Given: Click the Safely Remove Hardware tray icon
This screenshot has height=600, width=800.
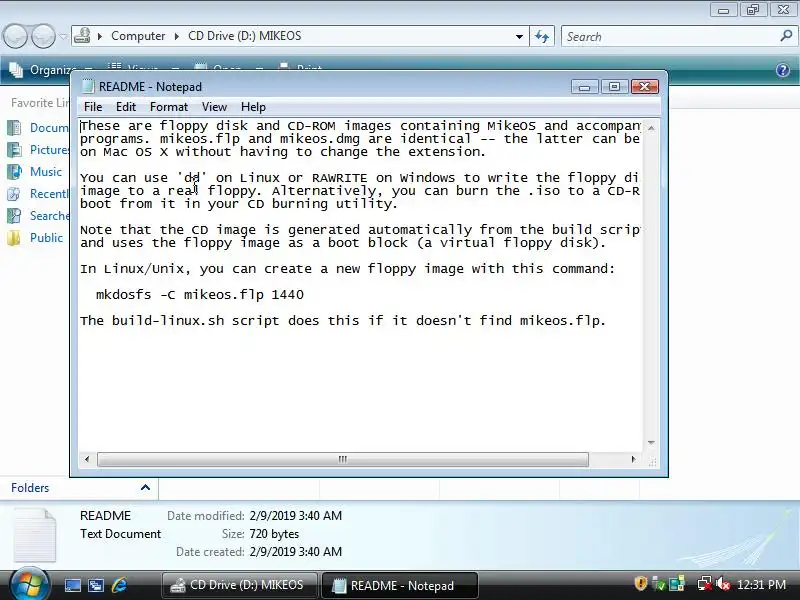Looking at the screenshot, I should pyautogui.click(x=659, y=583).
